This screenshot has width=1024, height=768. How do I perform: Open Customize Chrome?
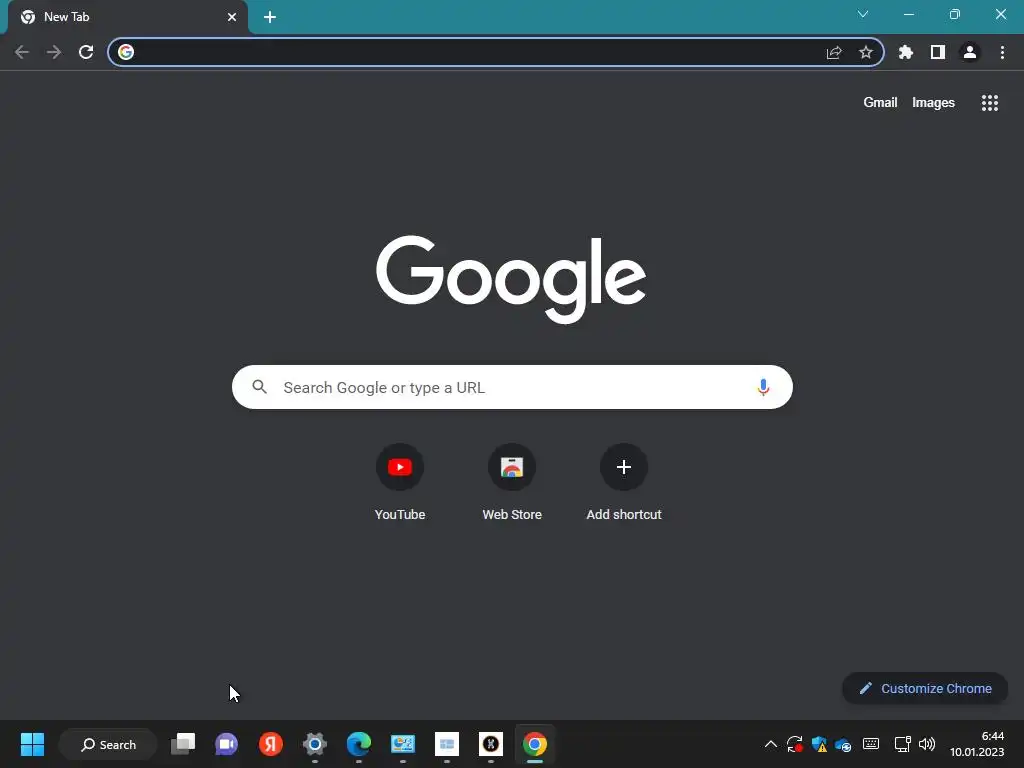925,688
